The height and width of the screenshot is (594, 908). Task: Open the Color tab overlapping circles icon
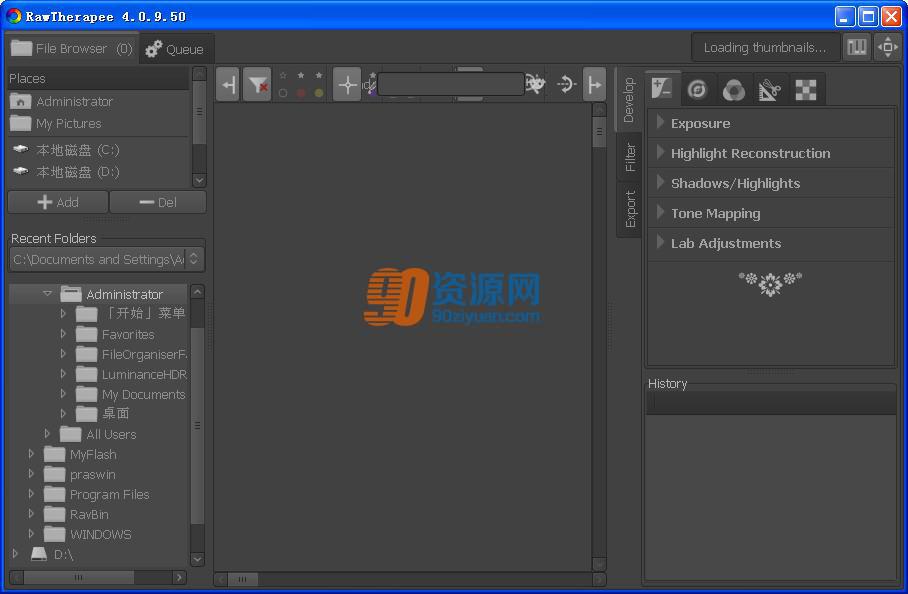point(734,90)
